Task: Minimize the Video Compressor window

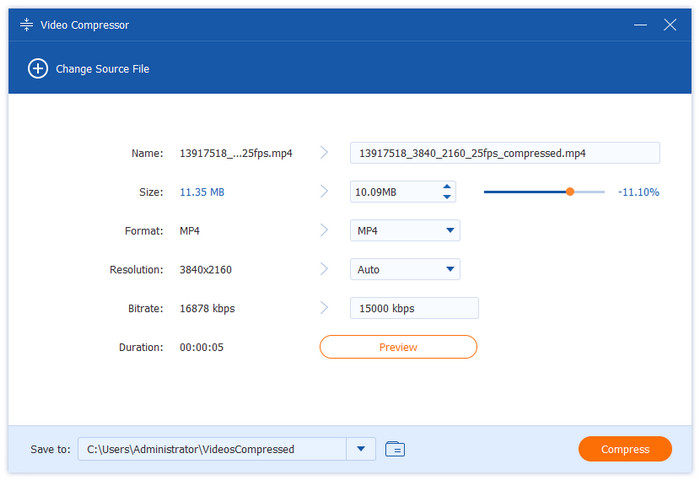Action: click(x=637, y=24)
